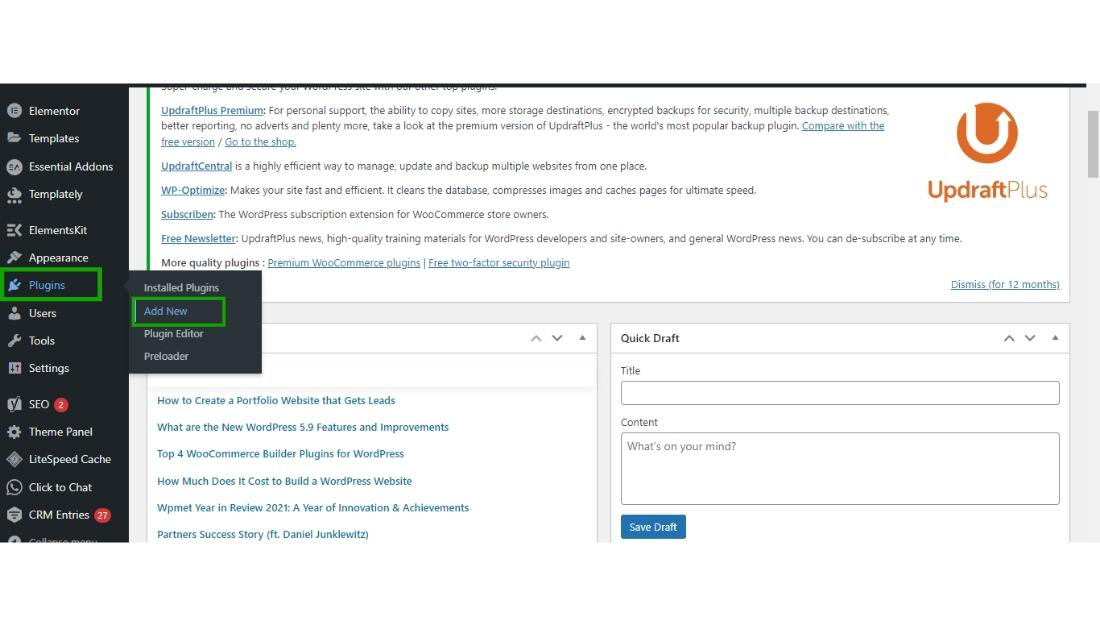
Task: Click the CRM Entries icon
Action: coord(14,514)
